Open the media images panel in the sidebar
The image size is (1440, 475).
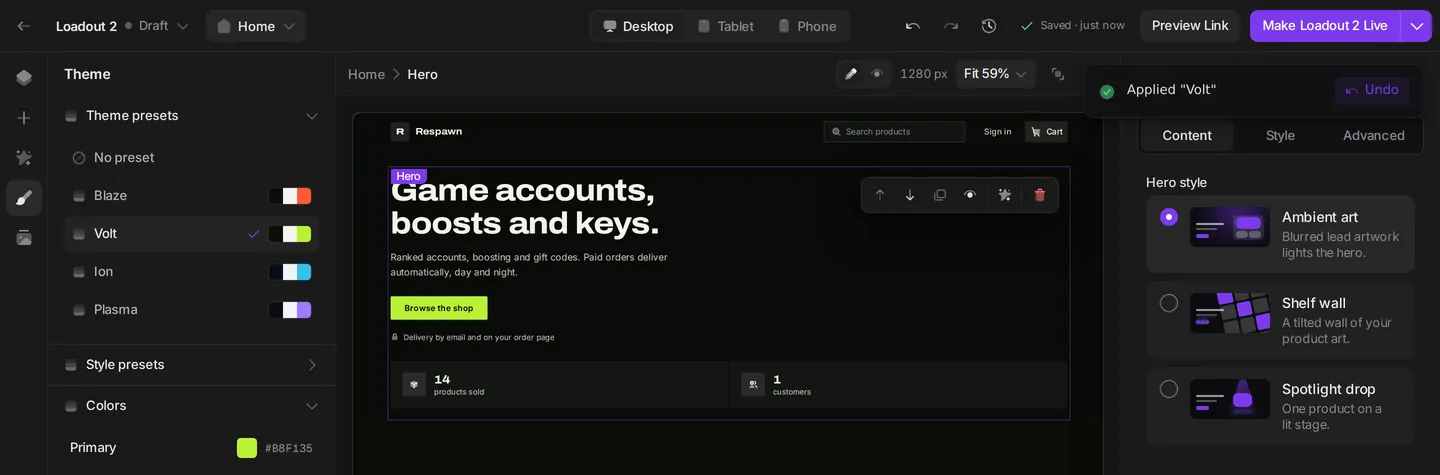point(24,238)
